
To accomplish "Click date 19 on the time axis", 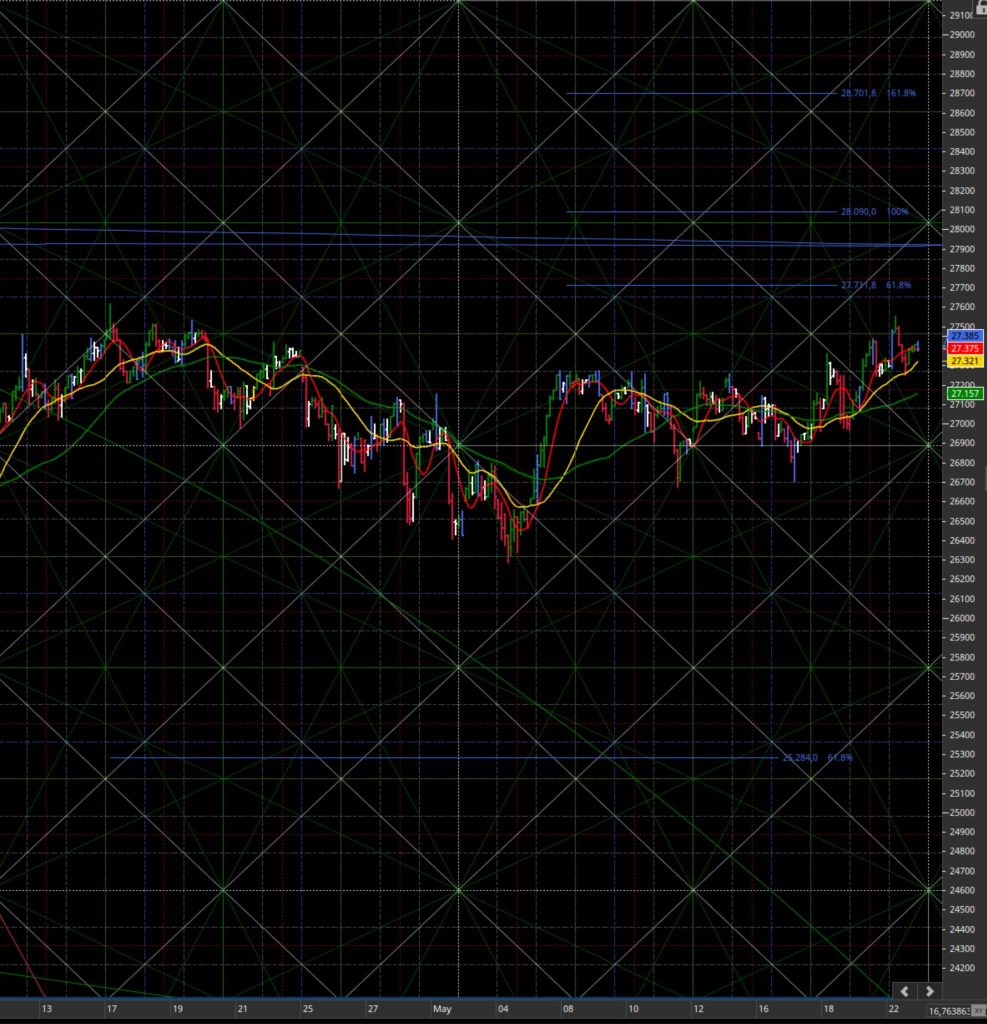I will click(x=177, y=1009).
